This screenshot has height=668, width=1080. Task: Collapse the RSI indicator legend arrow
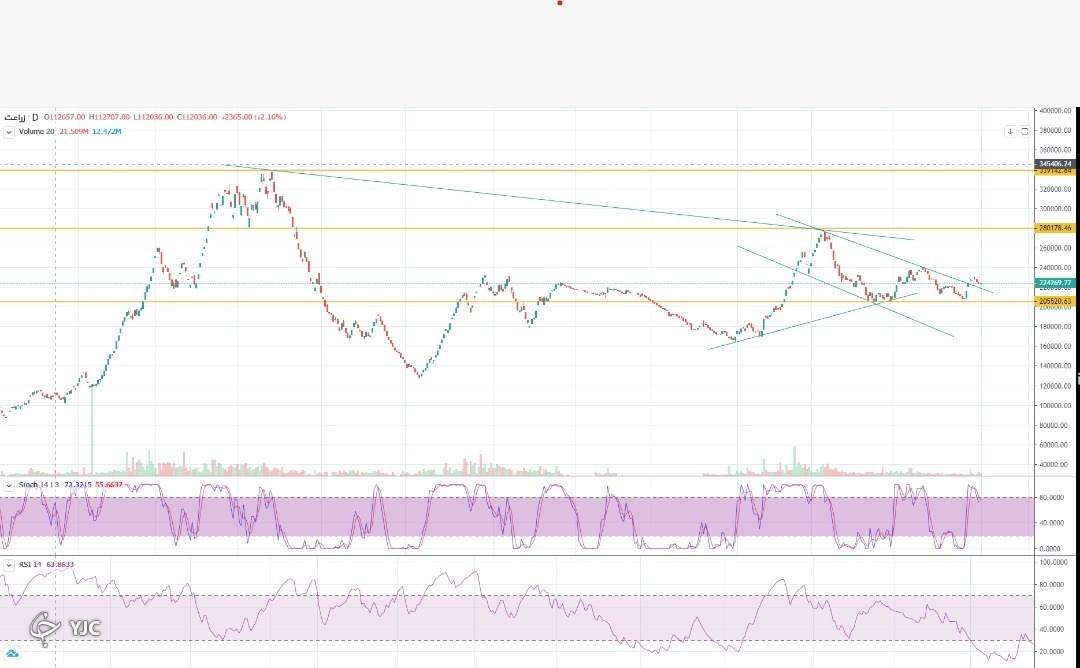pos(9,565)
